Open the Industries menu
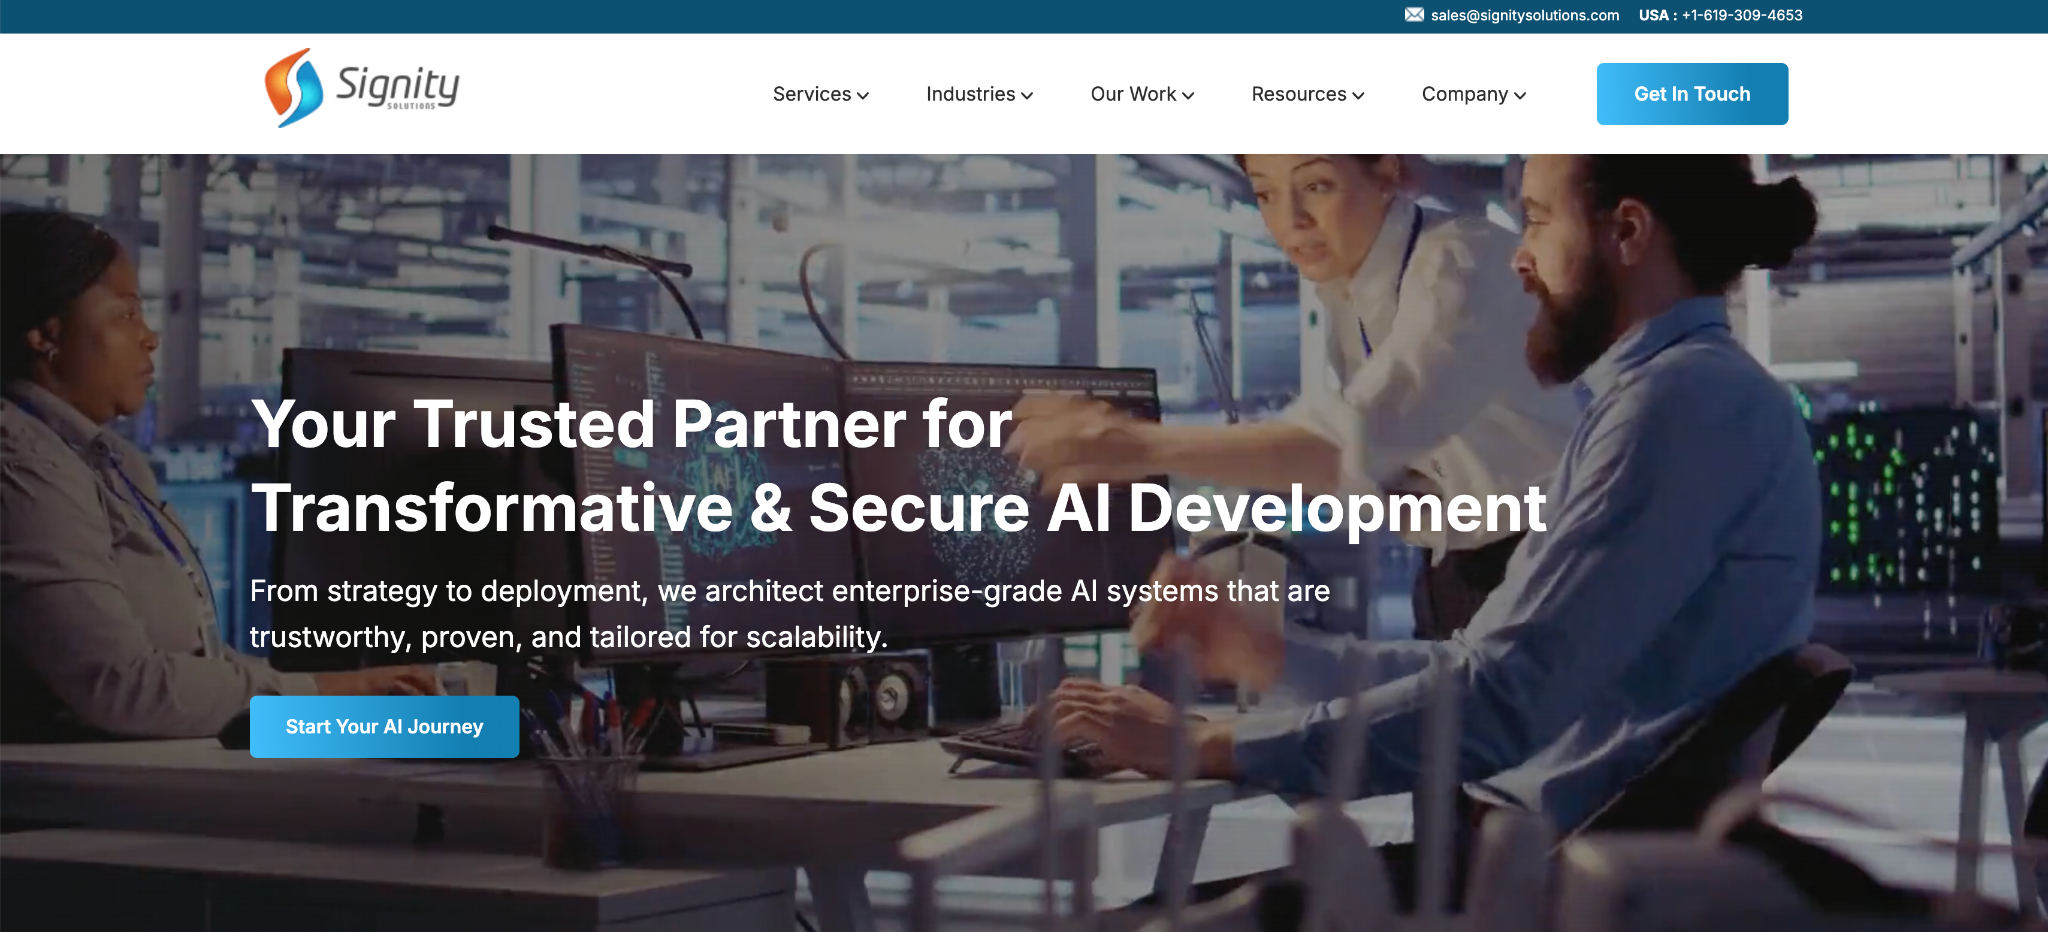The image size is (2048, 932). point(971,94)
